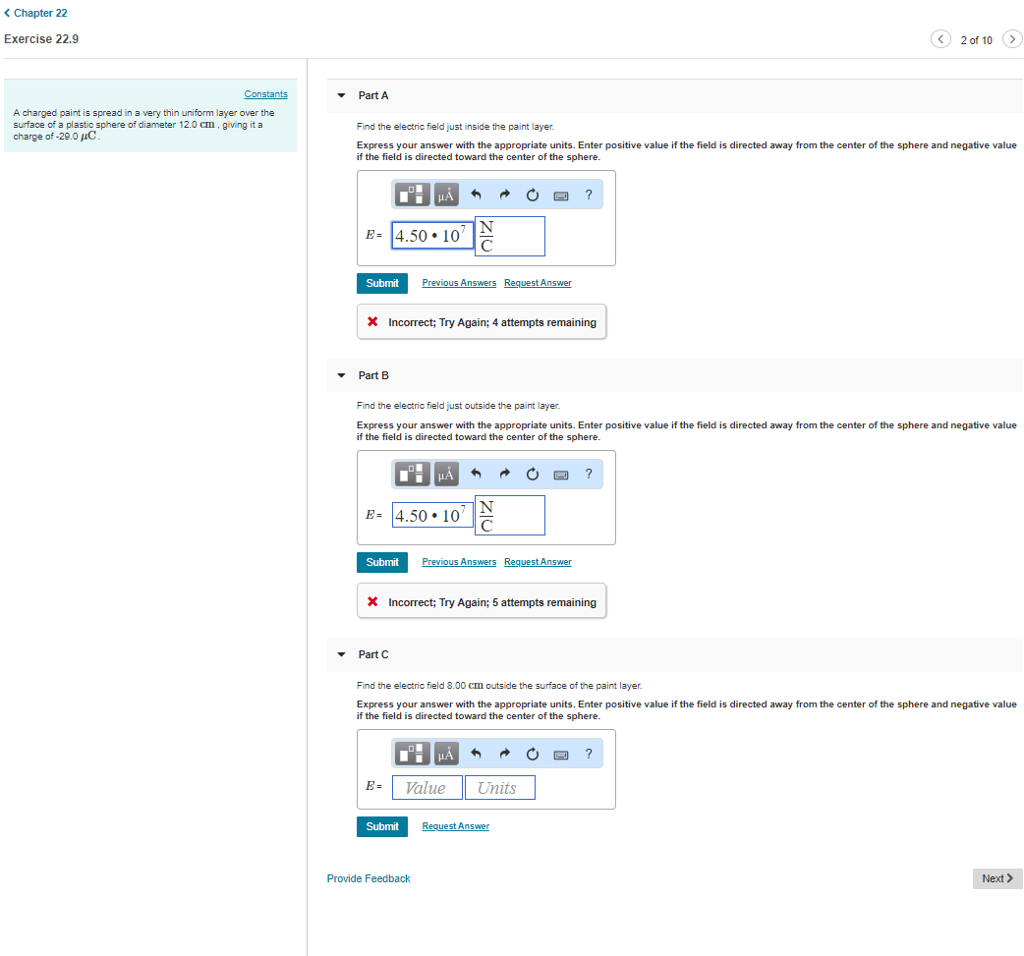Click the undo icon in Part A equation toolbar
The width and height of the screenshot is (1024, 956).
coord(476,194)
